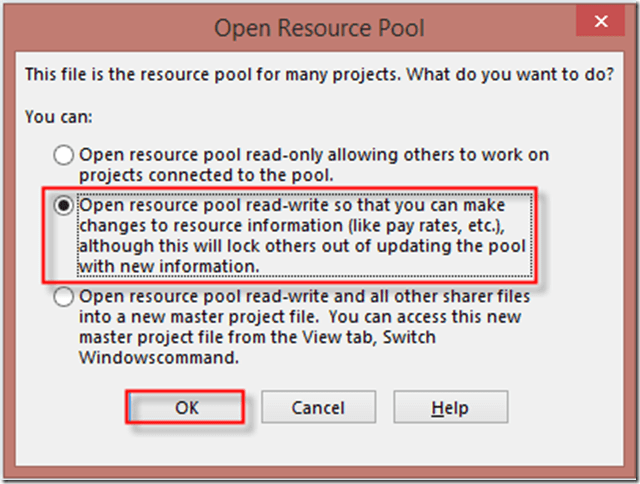Screen dimensions: 640x484
Task: Select the read-only resource pool radio button
Action: click(65, 155)
